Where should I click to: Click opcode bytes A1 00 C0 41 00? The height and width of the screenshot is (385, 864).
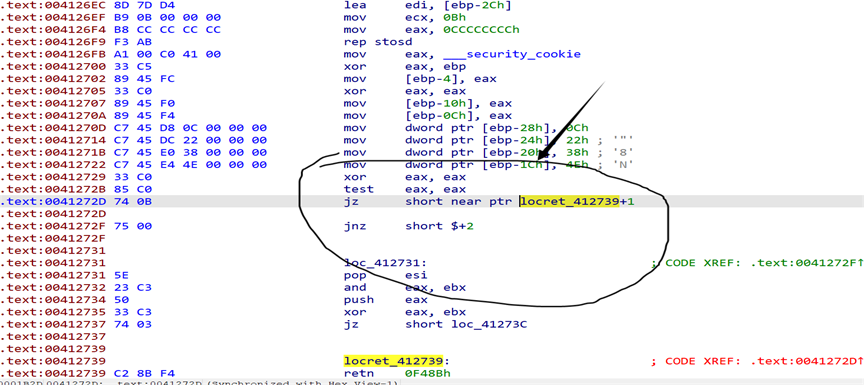pos(168,54)
